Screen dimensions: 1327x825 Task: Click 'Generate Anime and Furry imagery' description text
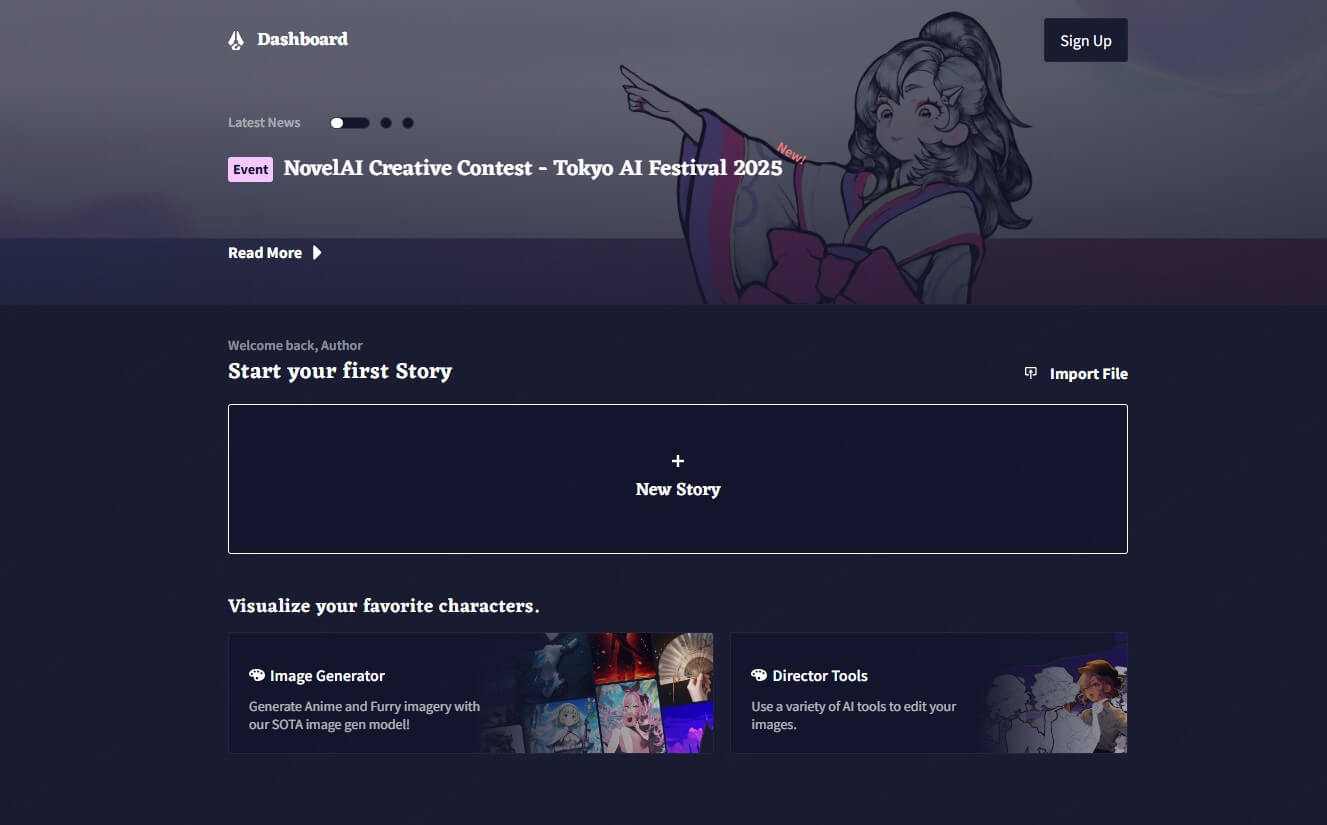(x=365, y=715)
